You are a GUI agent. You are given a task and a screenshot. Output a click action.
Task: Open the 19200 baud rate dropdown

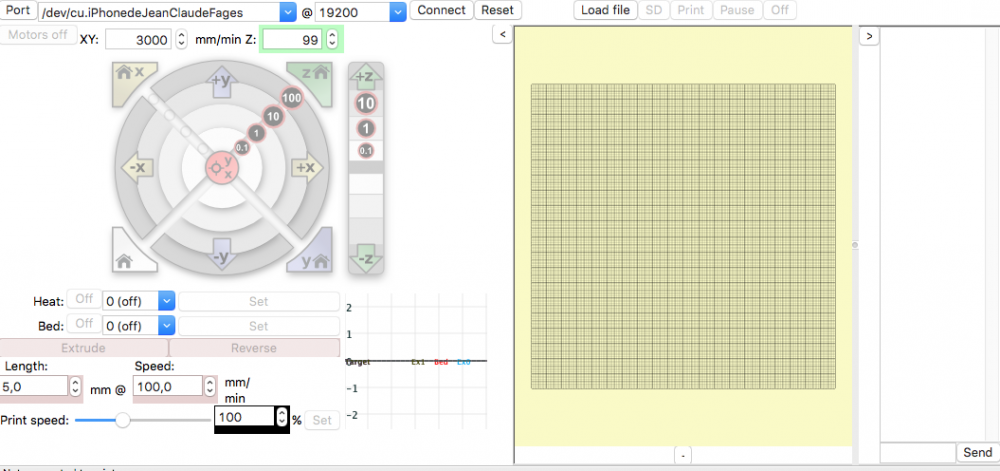pyautogui.click(x=398, y=11)
